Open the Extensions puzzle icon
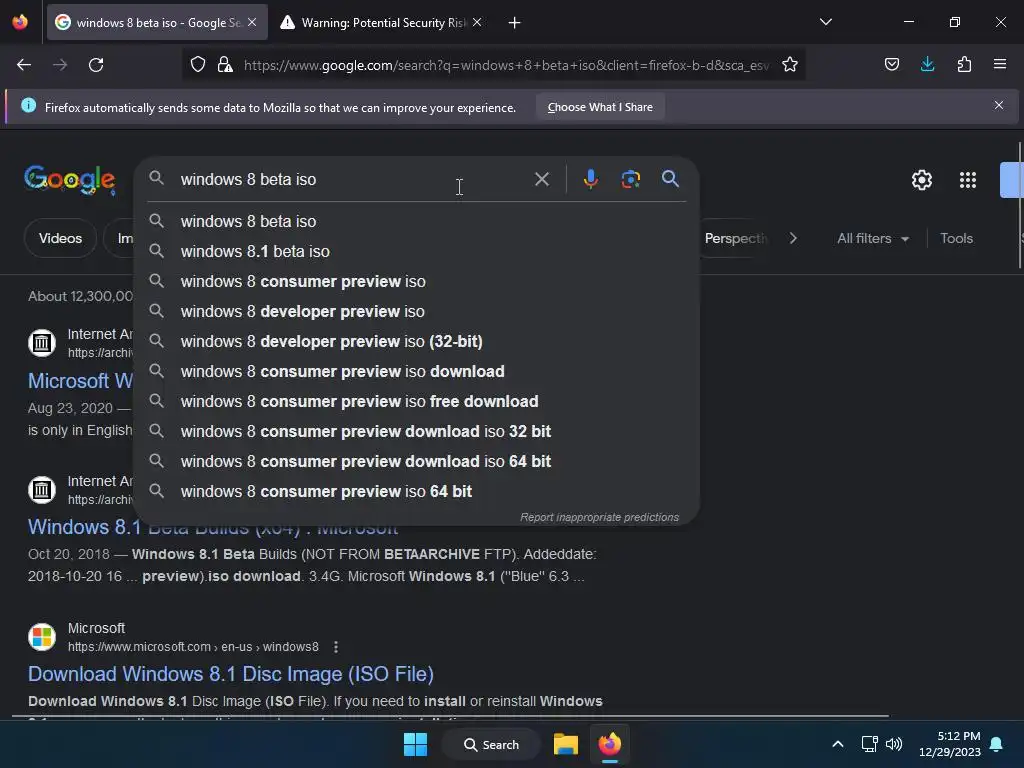This screenshot has width=1024, height=768. click(964, 65)
